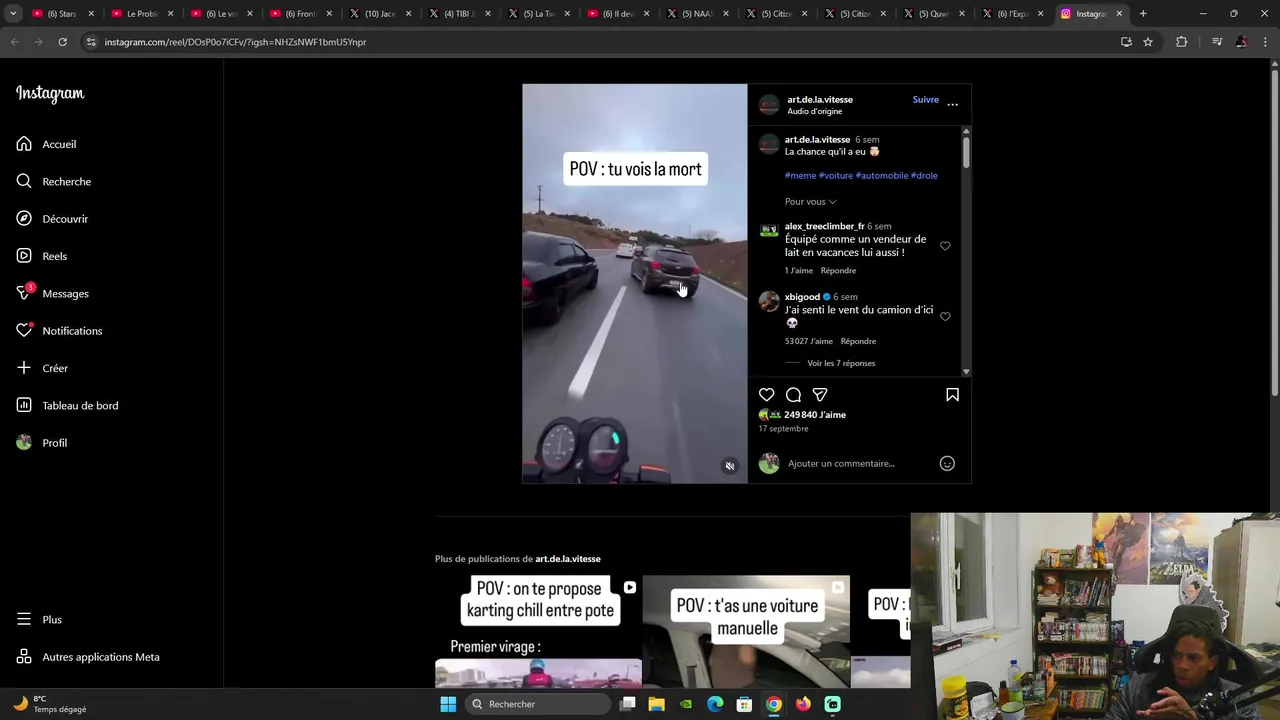The height and width of the screenshot is (720, 1280).
Task: Open Messages icon with badge
Action: [x=24, y=293]
